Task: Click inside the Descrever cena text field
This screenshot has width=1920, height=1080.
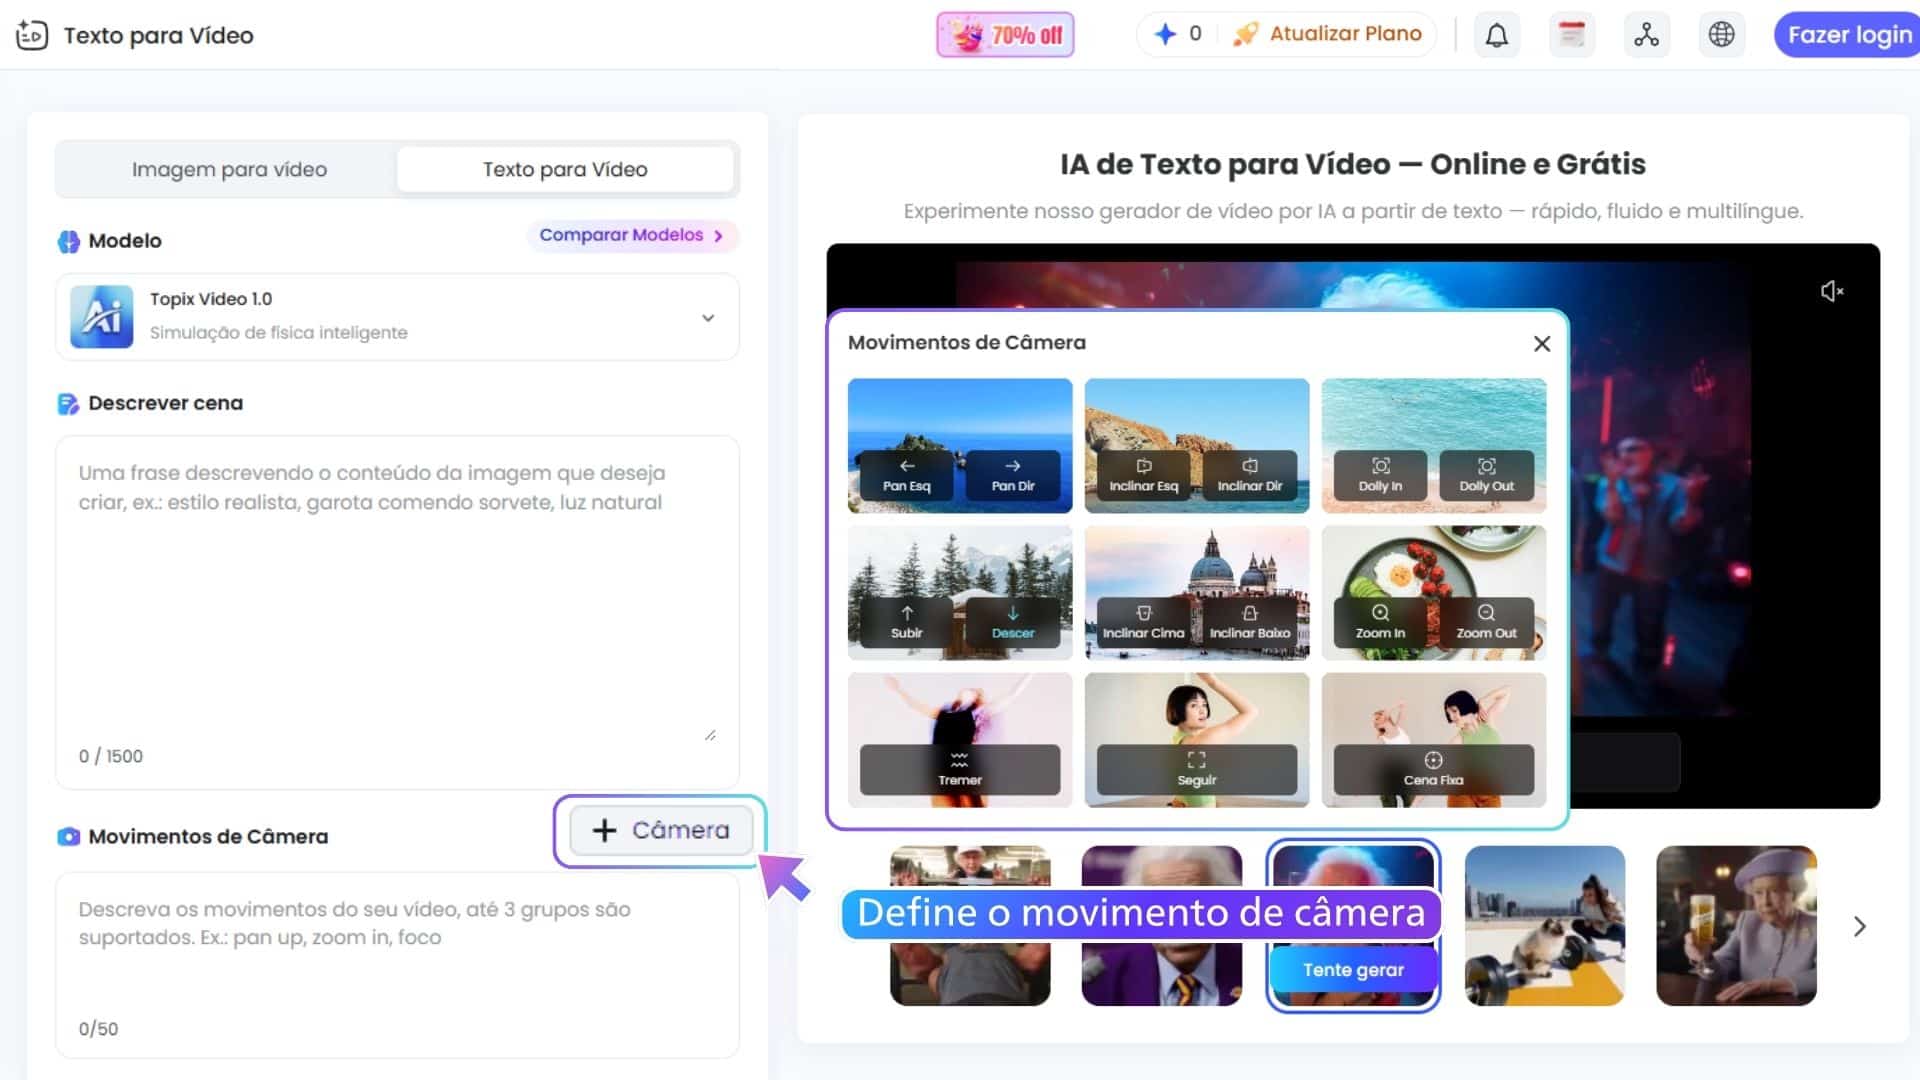Action: 396,600
